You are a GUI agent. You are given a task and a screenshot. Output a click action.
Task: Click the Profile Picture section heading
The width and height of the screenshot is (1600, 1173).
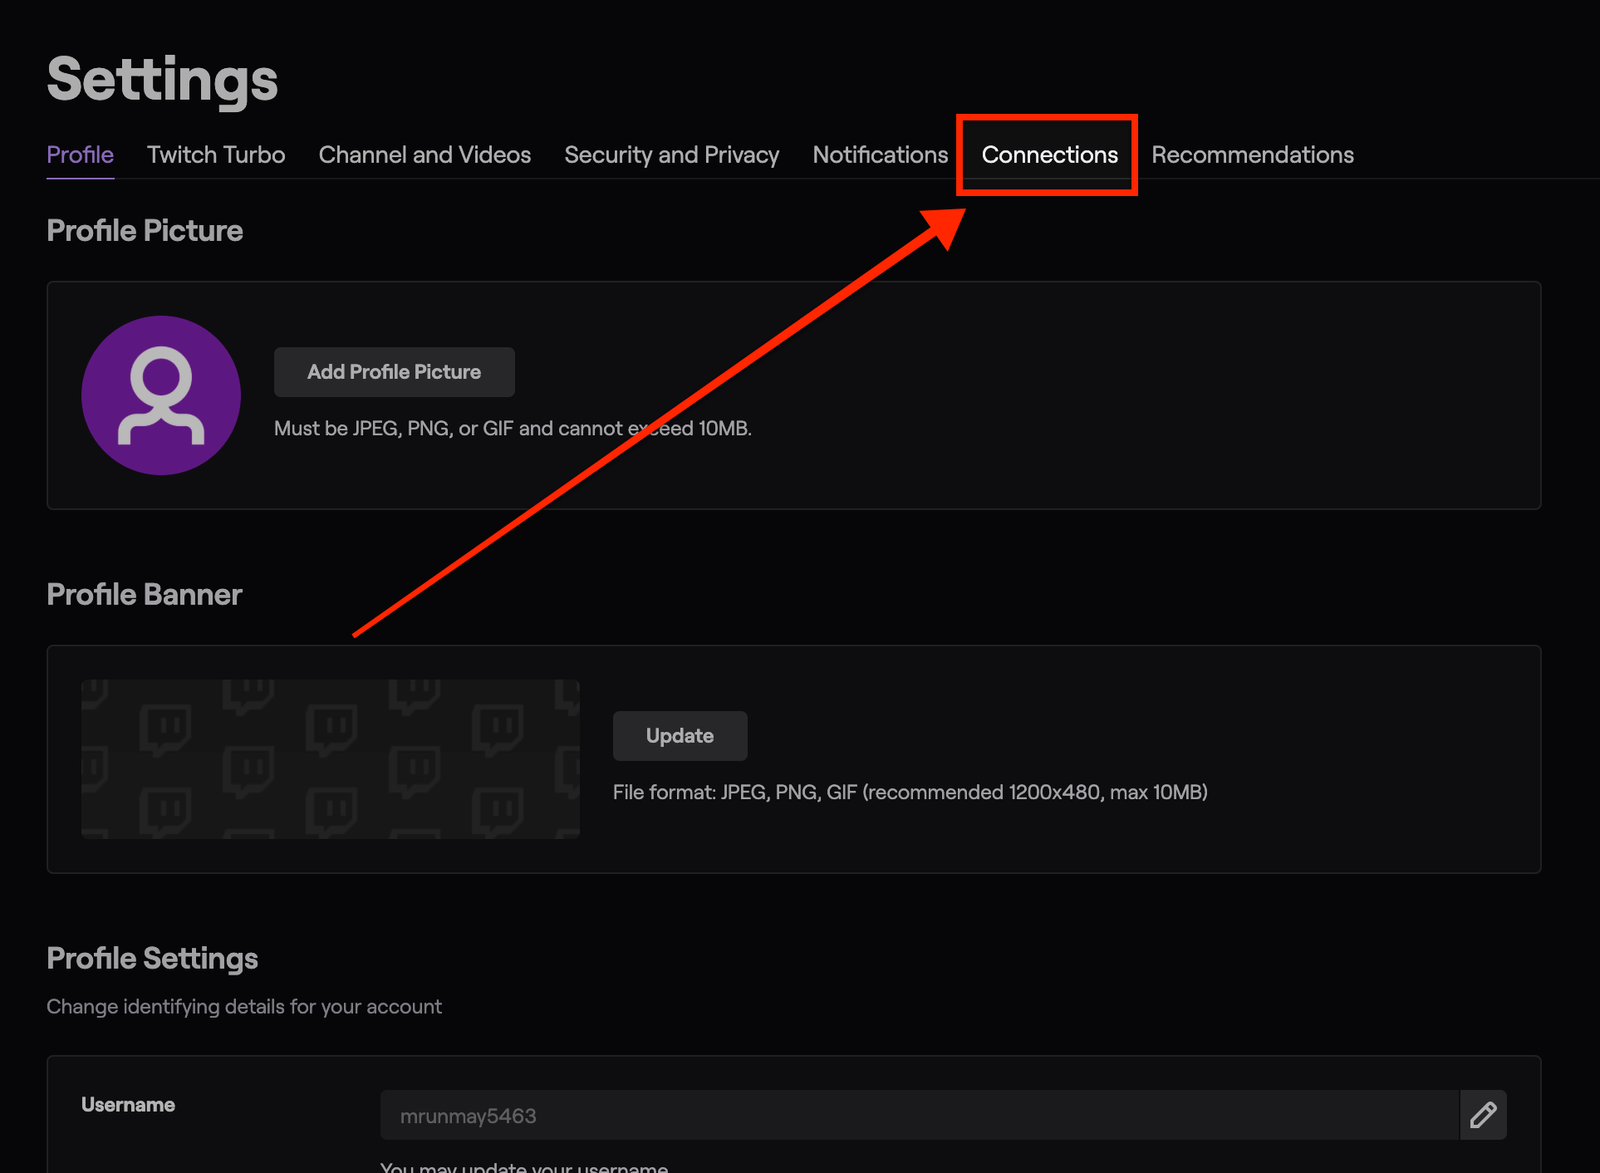pyautogui.click(x=145, y=231)
